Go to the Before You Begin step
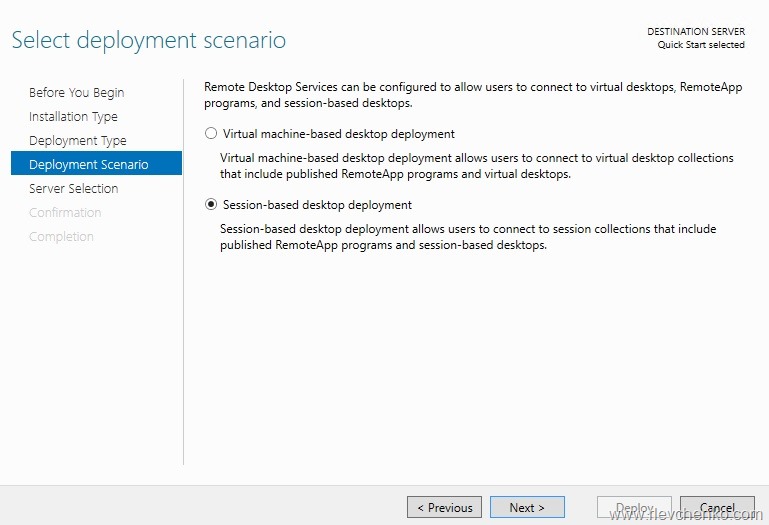 (x=77, y=93)
